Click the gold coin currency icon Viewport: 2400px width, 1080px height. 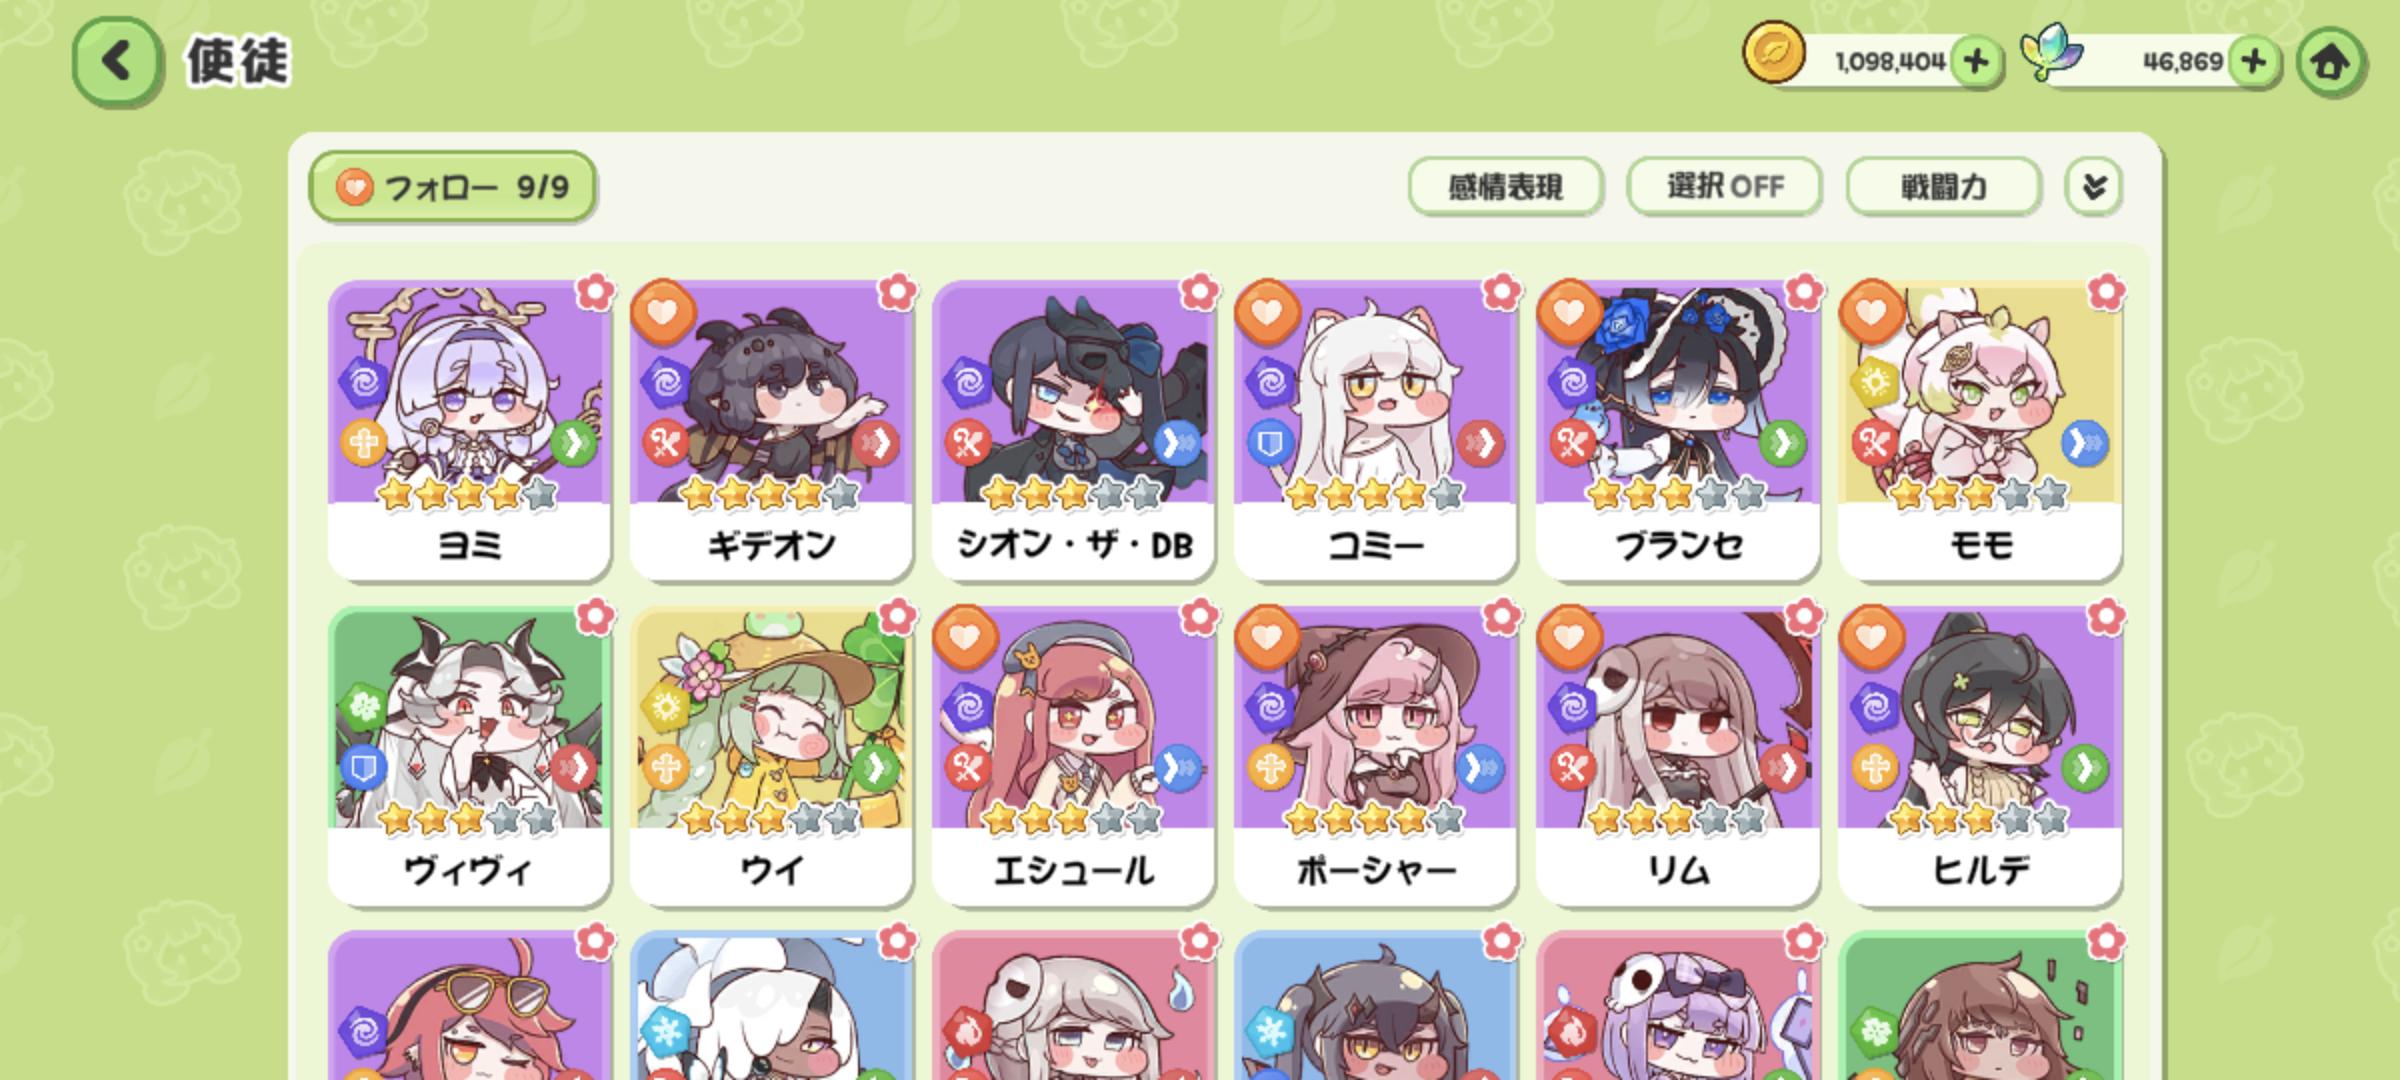click(x=1774, y=54)
